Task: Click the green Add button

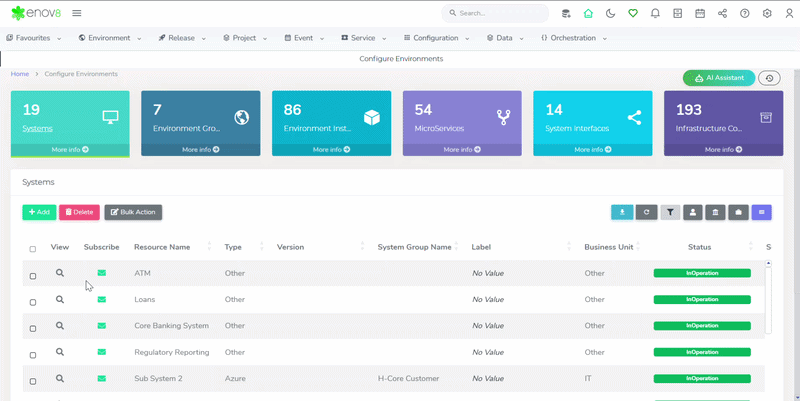Action: (x=39, y=212)
